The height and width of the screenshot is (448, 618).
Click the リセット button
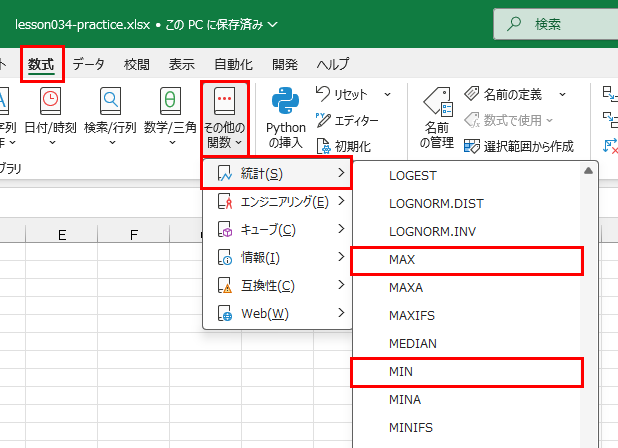click(x=342, y=94)
